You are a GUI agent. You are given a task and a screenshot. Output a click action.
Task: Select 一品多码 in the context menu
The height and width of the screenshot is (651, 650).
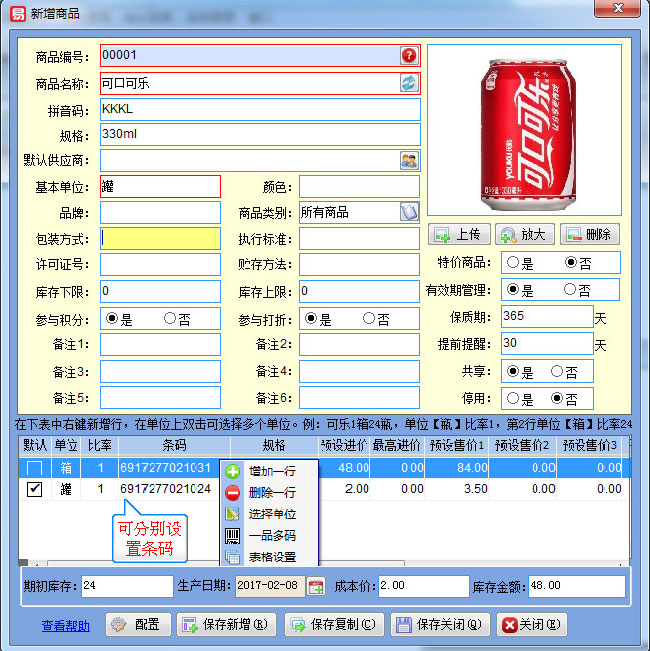coord(270,535)
